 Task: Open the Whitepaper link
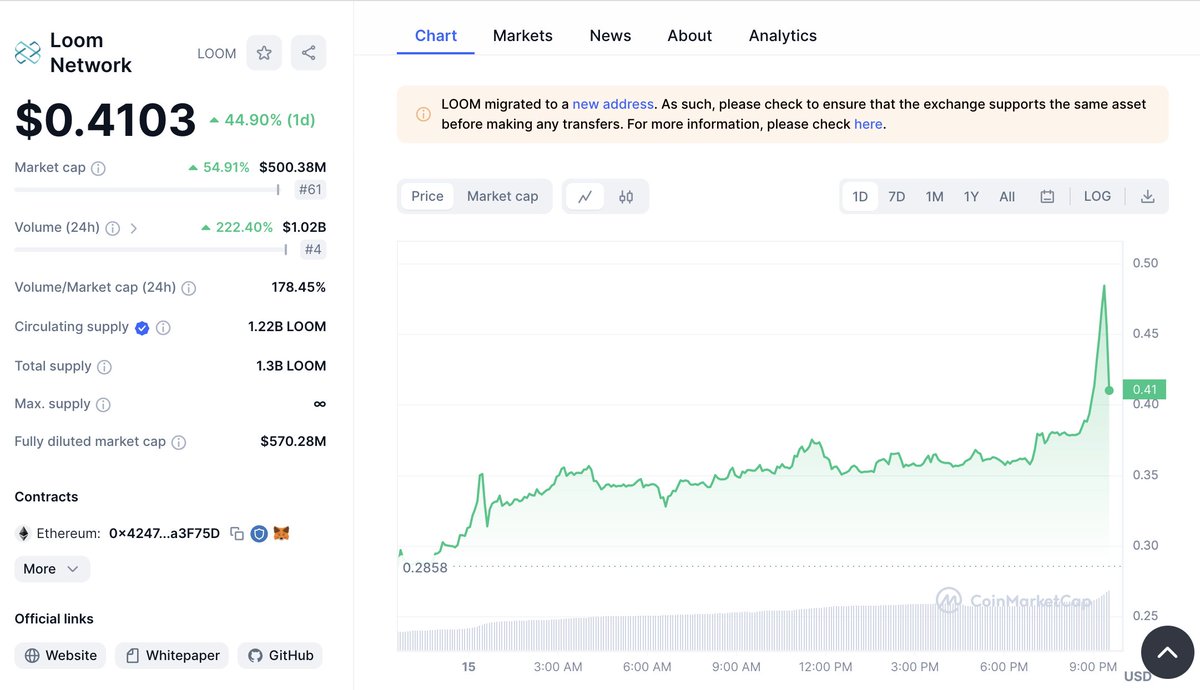click(x=172, y=656)
